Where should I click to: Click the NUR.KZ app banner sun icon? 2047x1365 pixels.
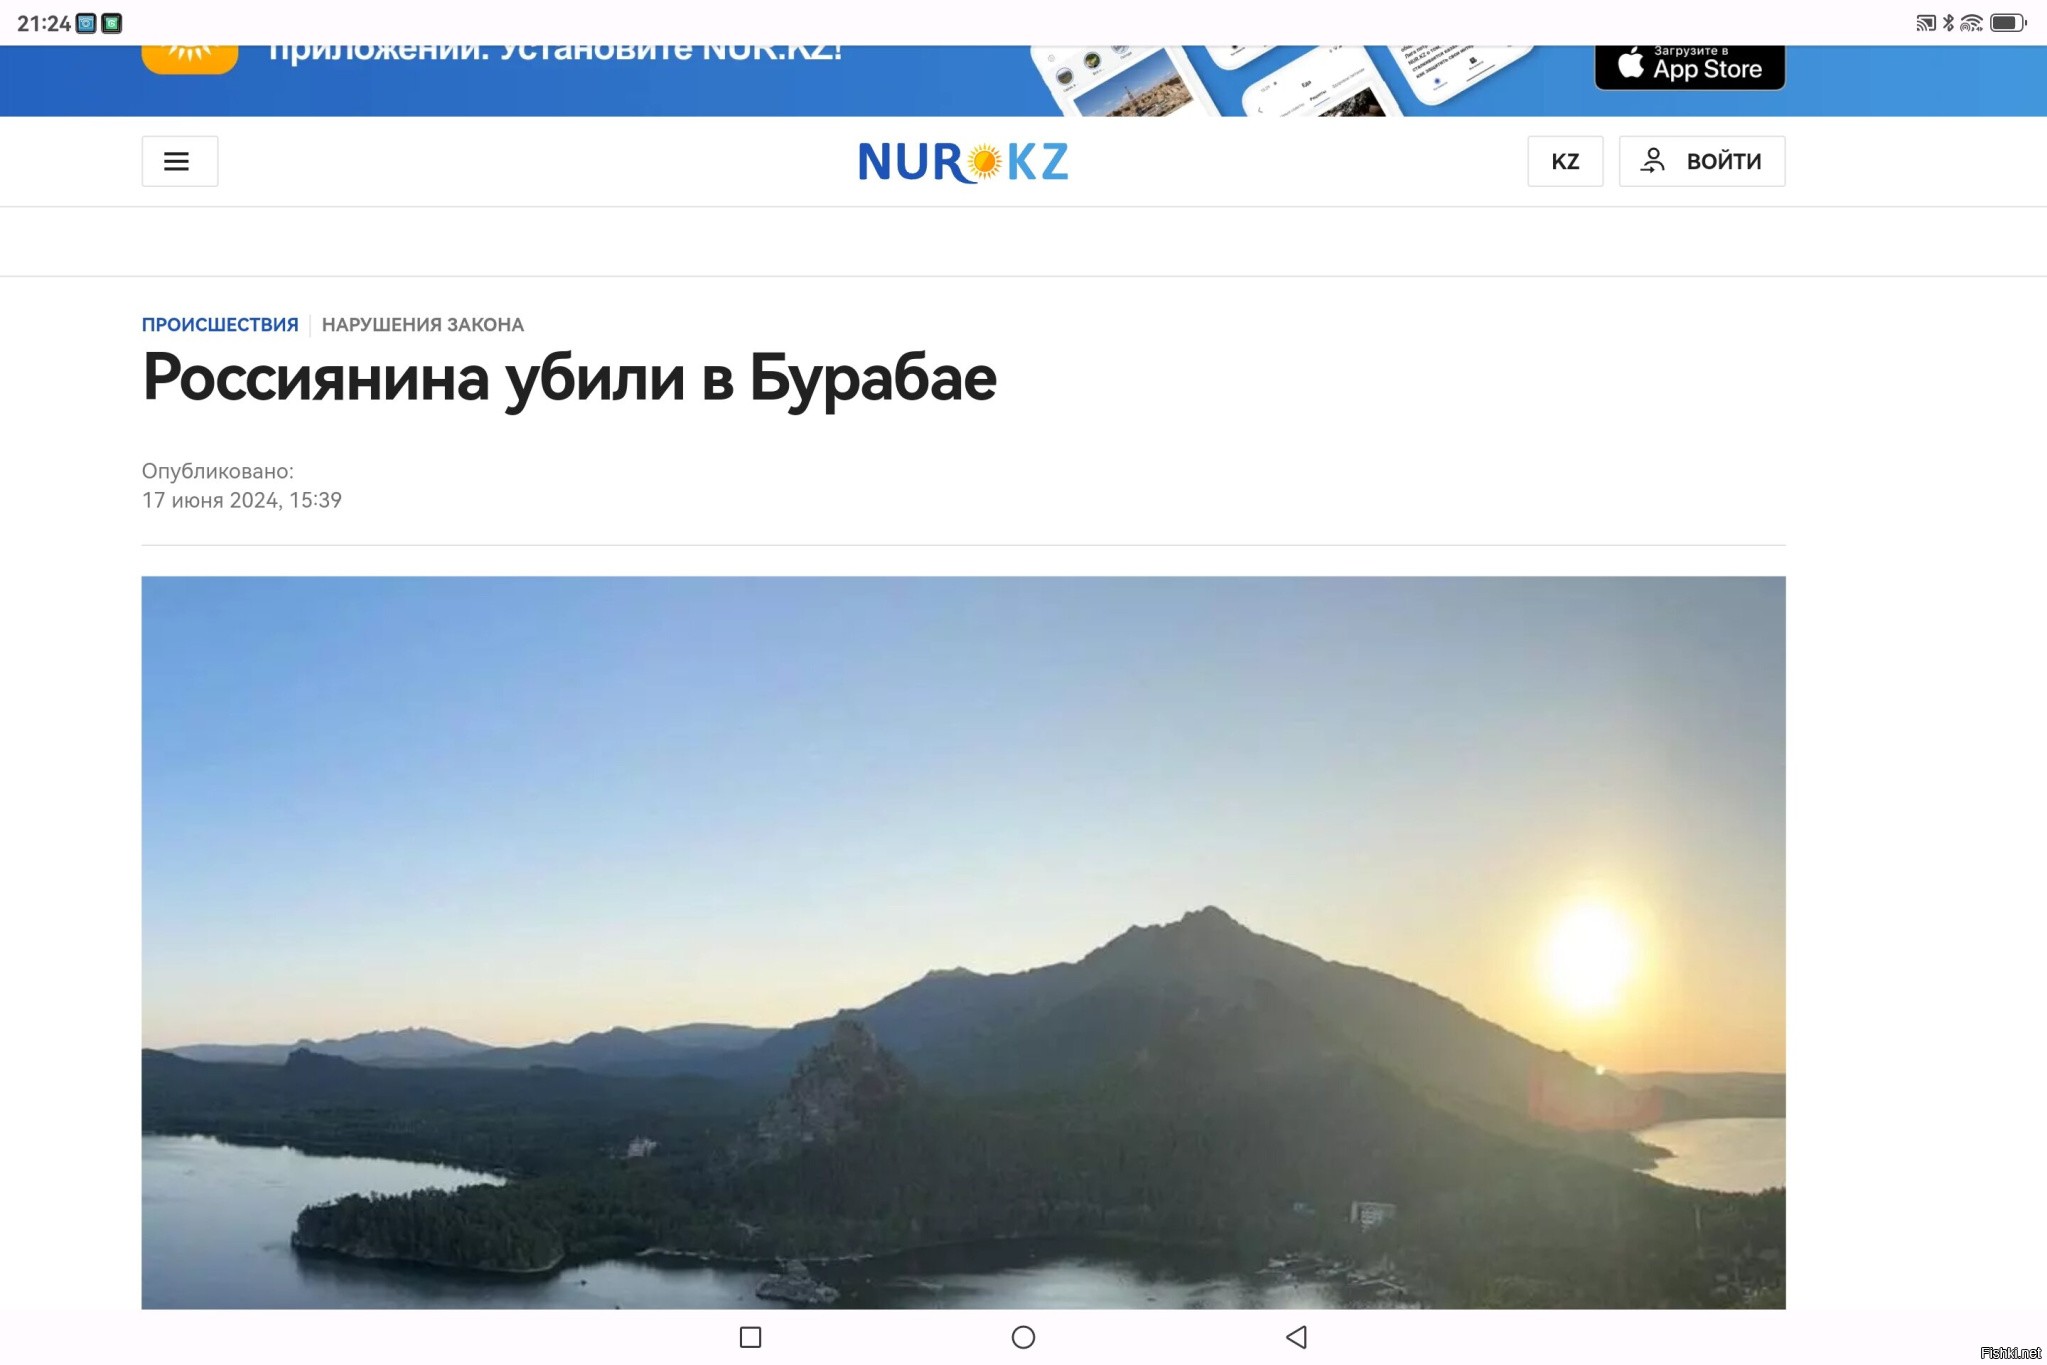pyautogui.click(x=190, y=58)
